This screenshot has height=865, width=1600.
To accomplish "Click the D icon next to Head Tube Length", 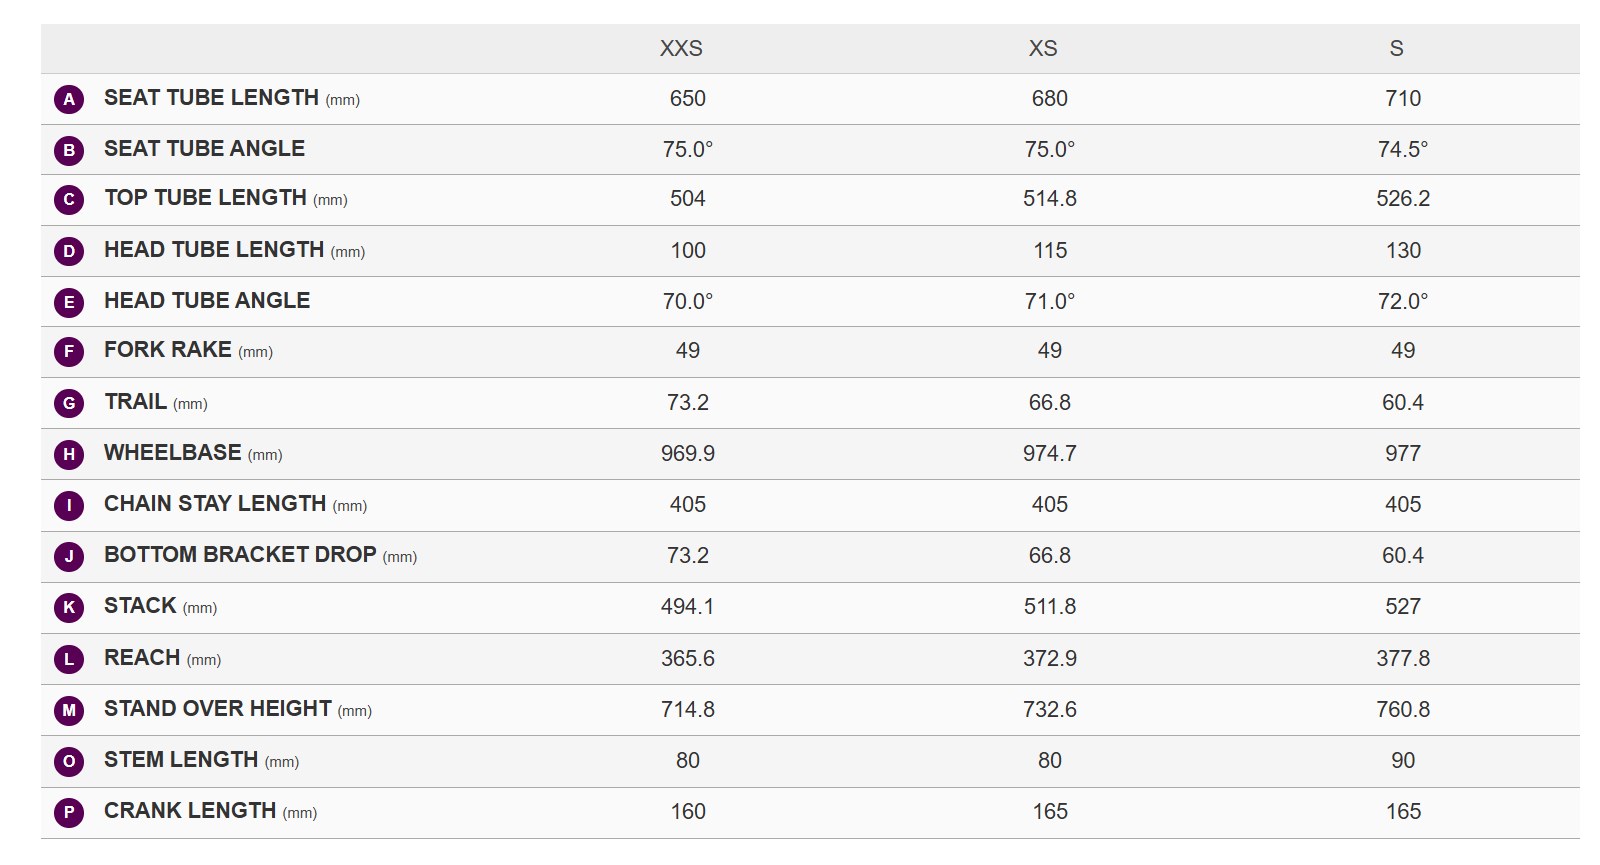I will pos(69,251).
